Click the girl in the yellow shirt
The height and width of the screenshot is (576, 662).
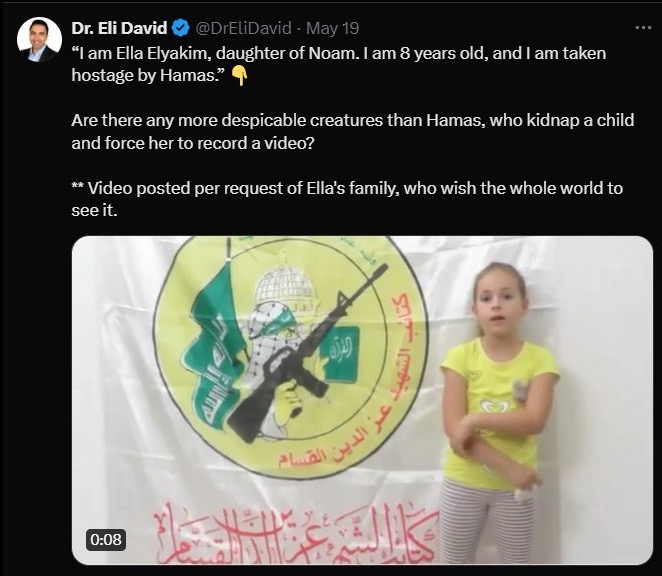[497, 412]
